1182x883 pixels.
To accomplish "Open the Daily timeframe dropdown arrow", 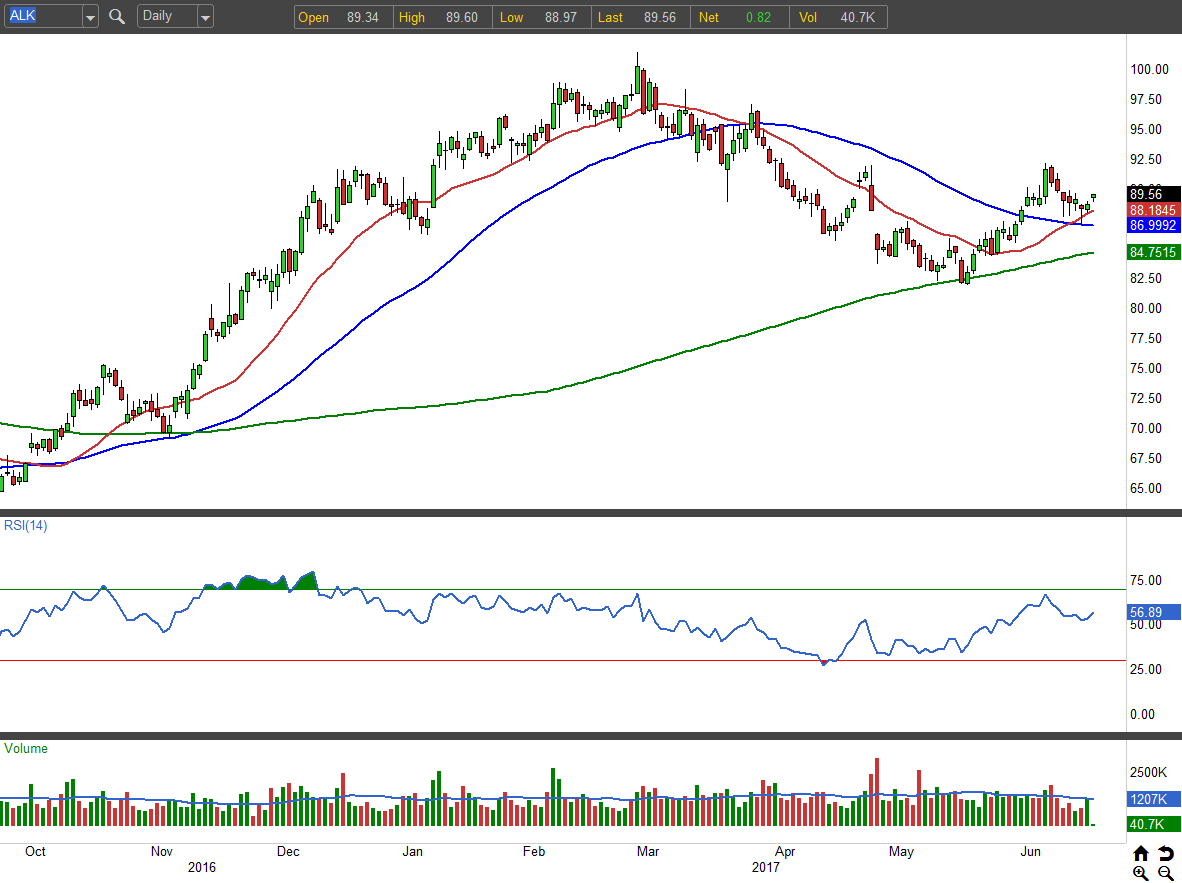I will (205, 17).
